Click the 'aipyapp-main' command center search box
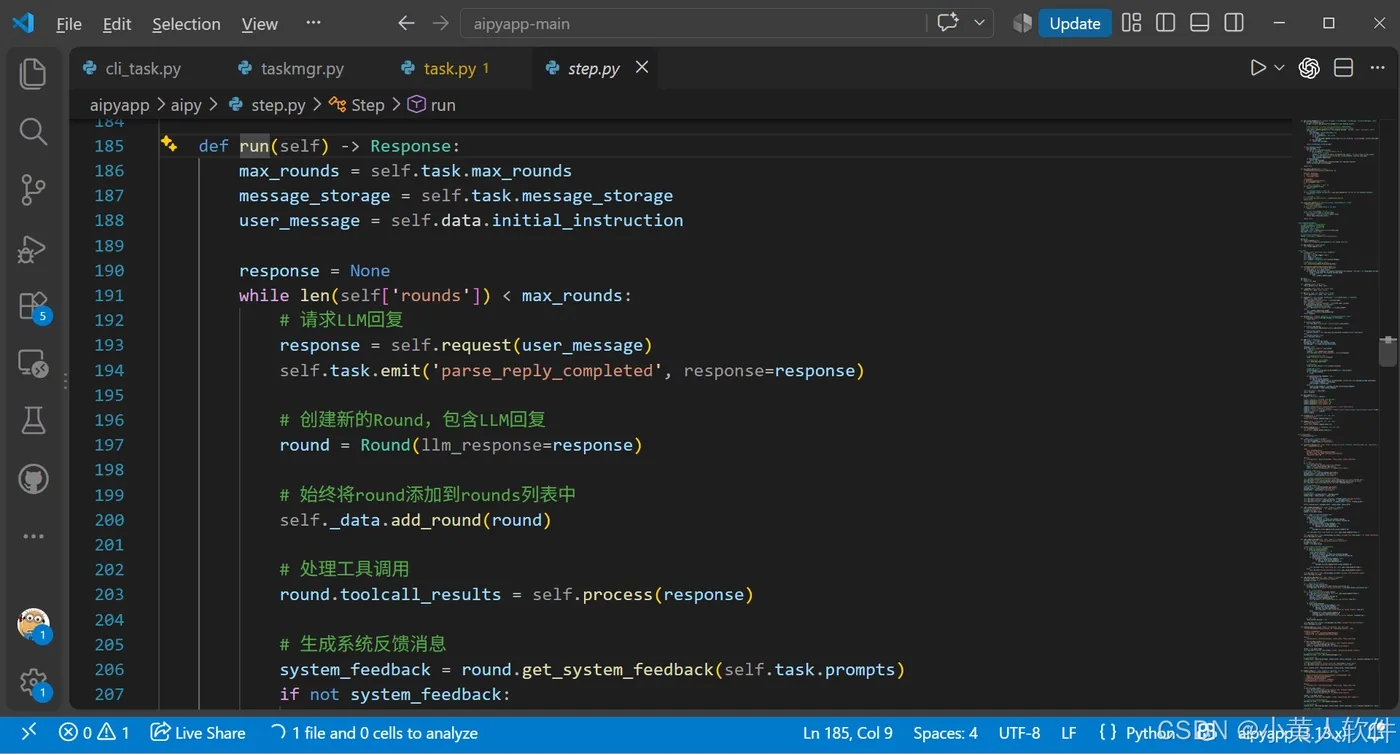 [695, 24]
